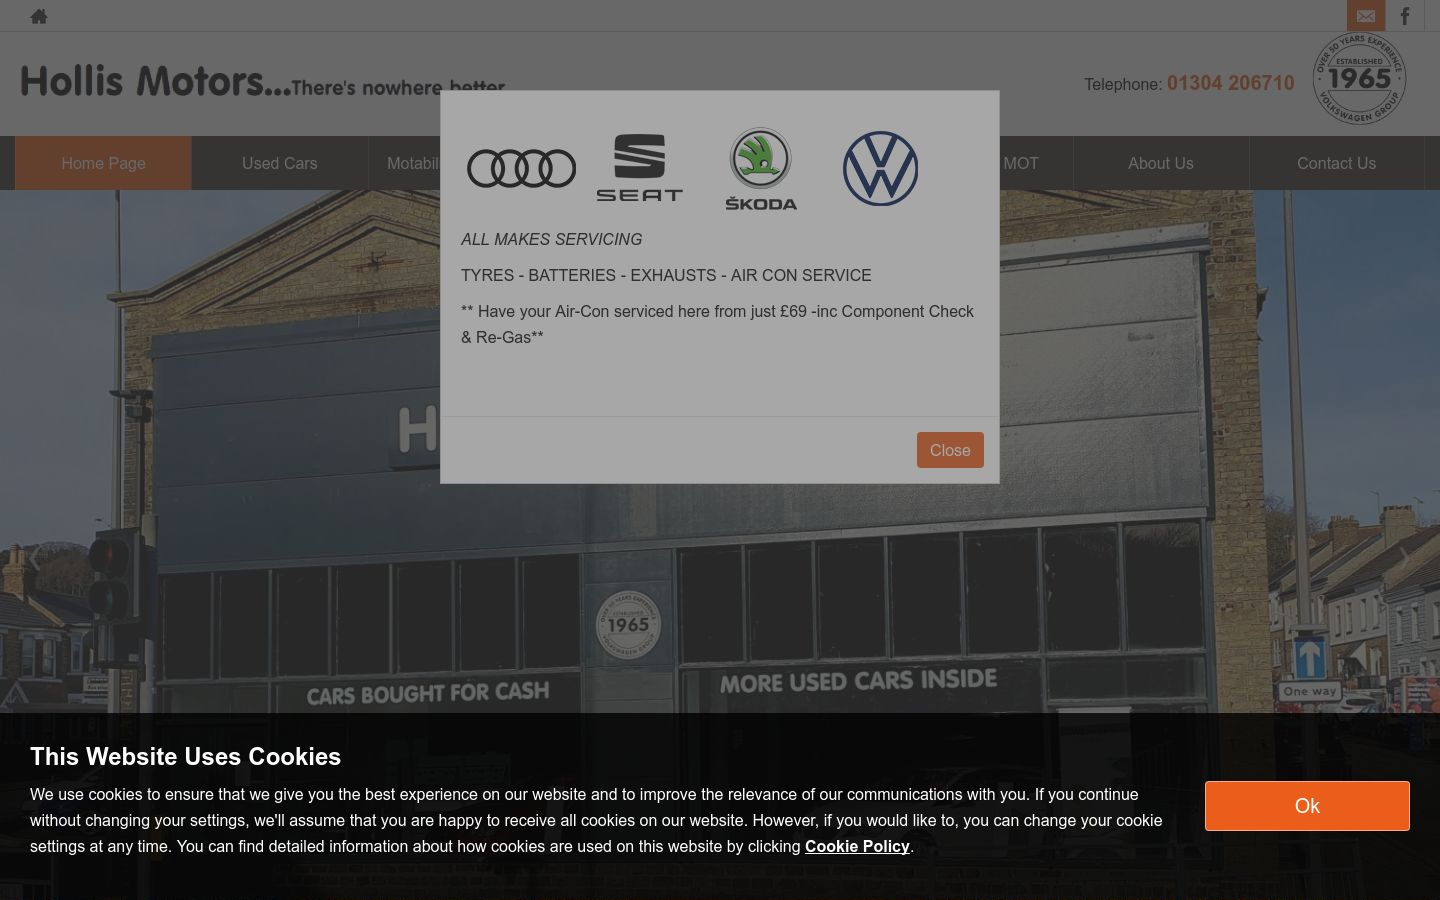Open the MOT menu item

tap(1021, 163)
